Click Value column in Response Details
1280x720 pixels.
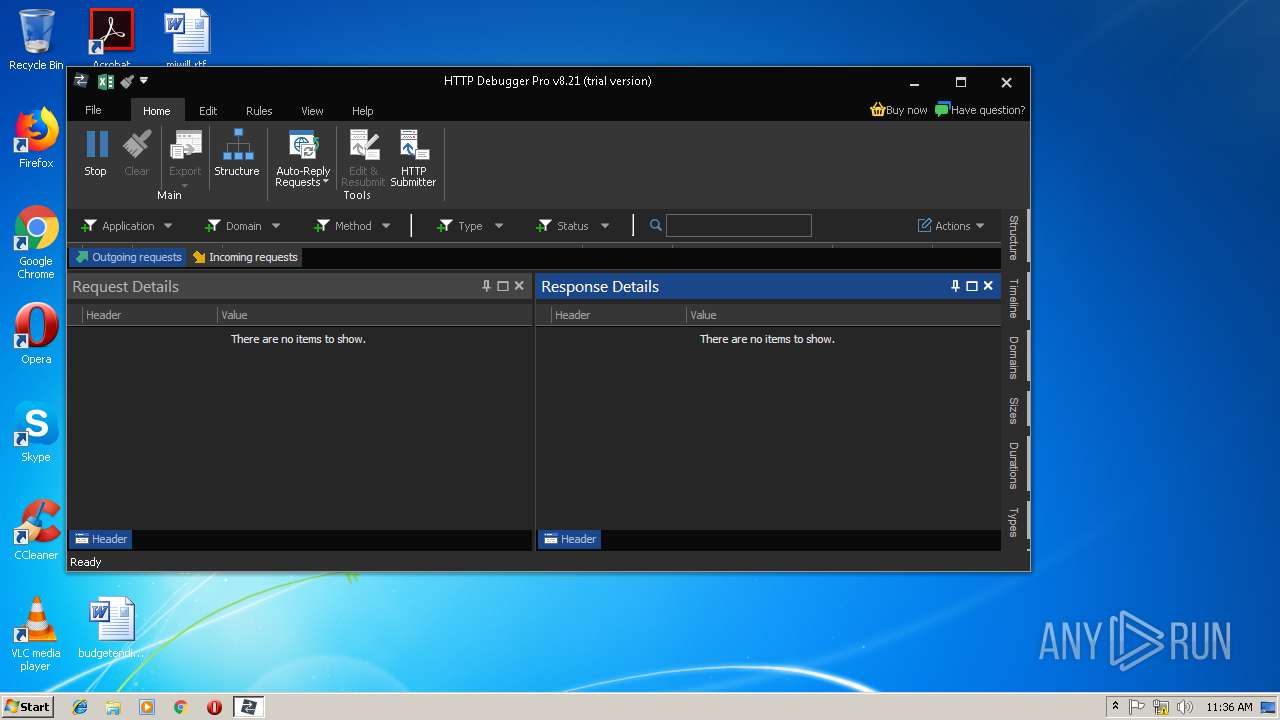(844, 315)
